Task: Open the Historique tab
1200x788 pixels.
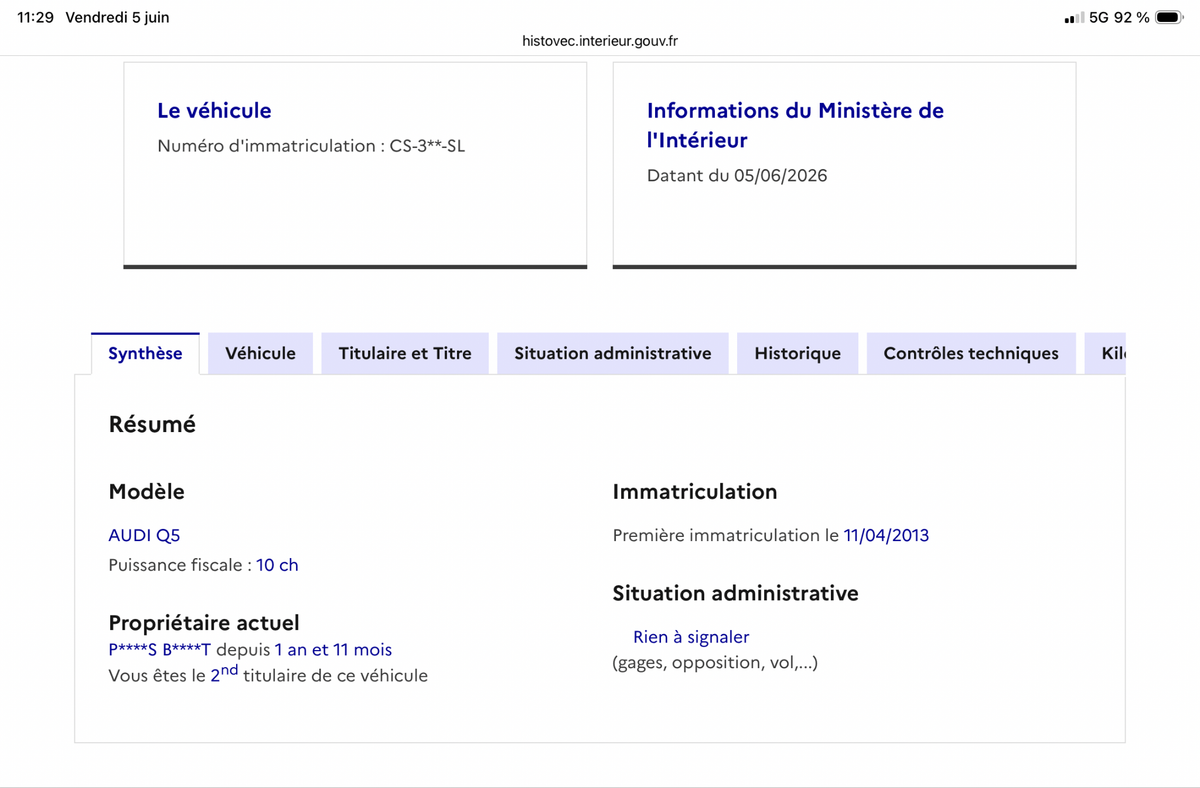Action: (798, 353)
